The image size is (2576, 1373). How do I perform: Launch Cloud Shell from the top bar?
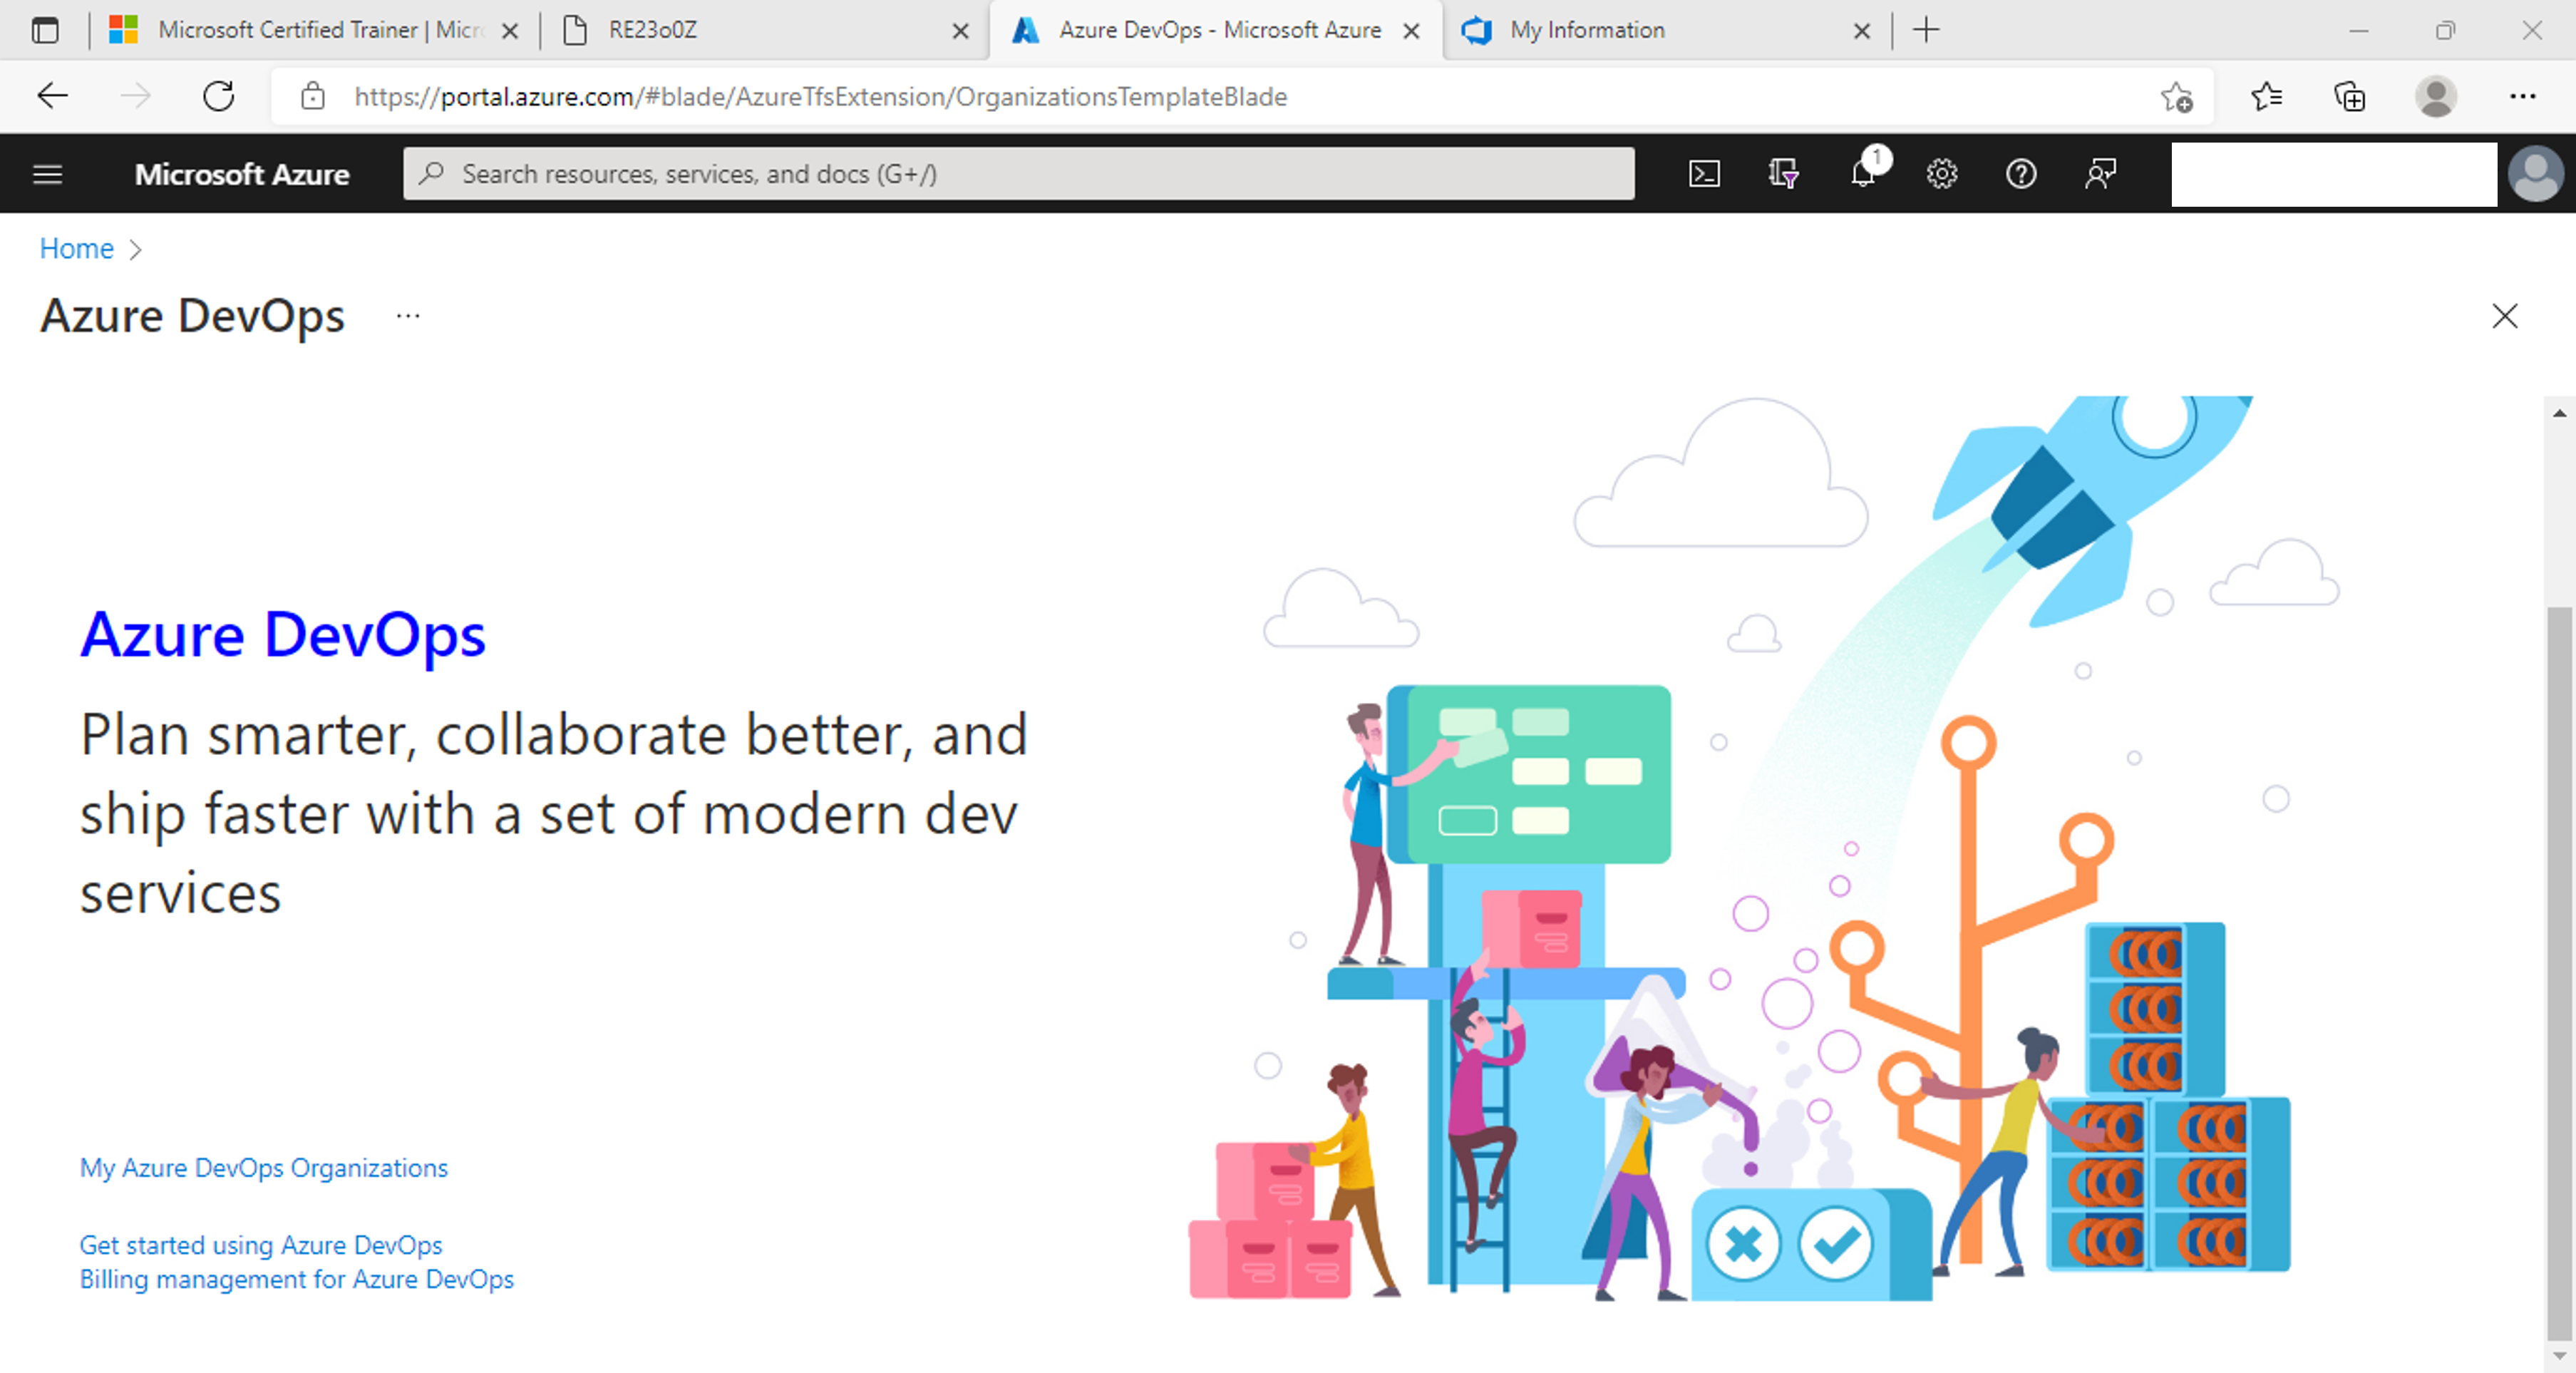click(x=1704, y=174)
